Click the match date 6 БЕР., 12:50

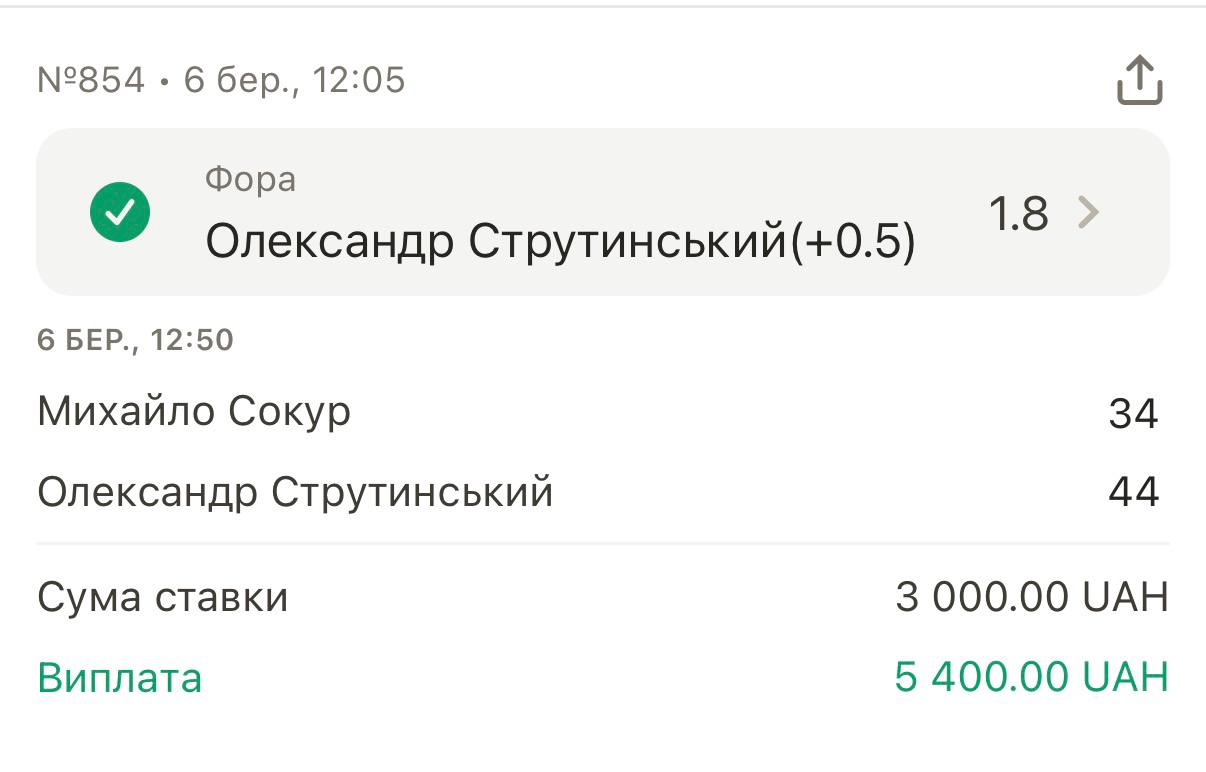(x=135, y=340)
